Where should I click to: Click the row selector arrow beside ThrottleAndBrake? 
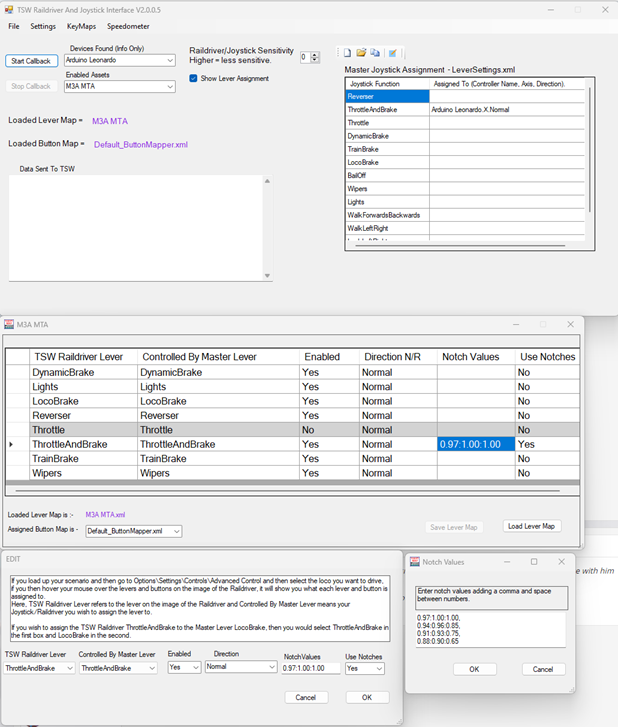(11, 444)
